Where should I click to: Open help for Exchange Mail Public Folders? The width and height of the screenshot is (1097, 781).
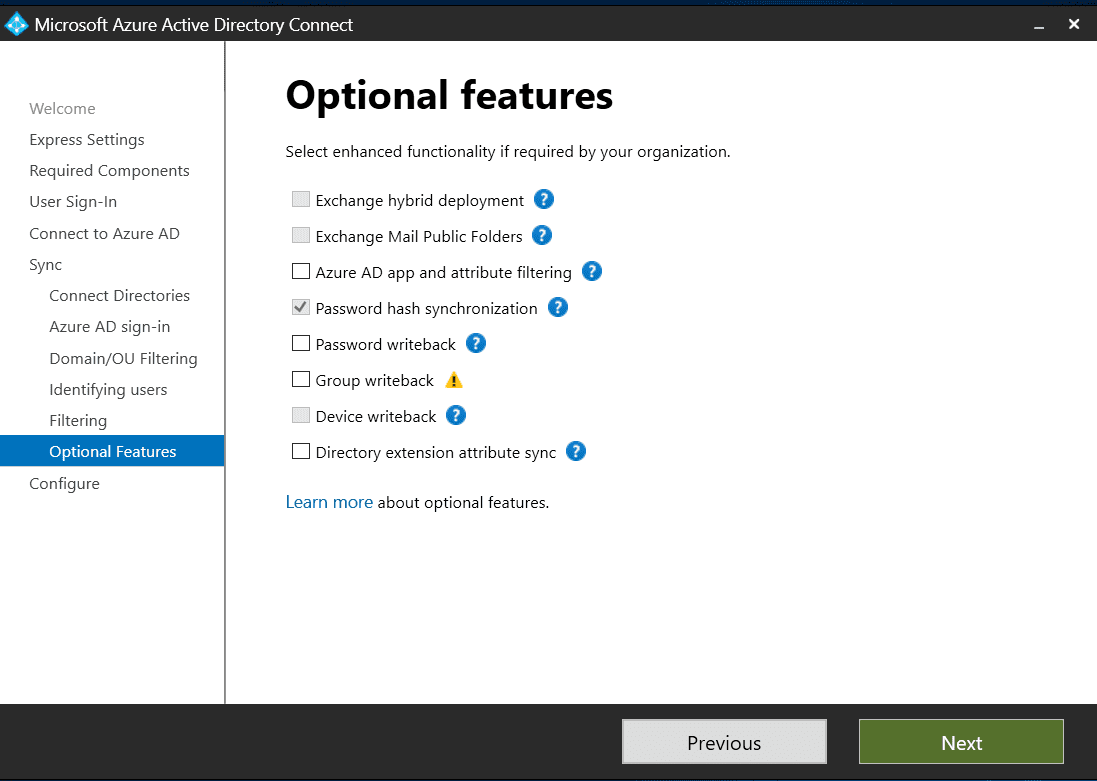pos(542,235)
